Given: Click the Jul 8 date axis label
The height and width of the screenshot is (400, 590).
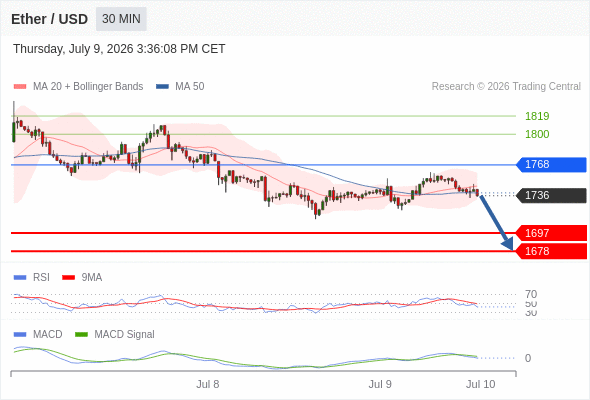Looking at the screenshot, I should click(x=207, y=384).
